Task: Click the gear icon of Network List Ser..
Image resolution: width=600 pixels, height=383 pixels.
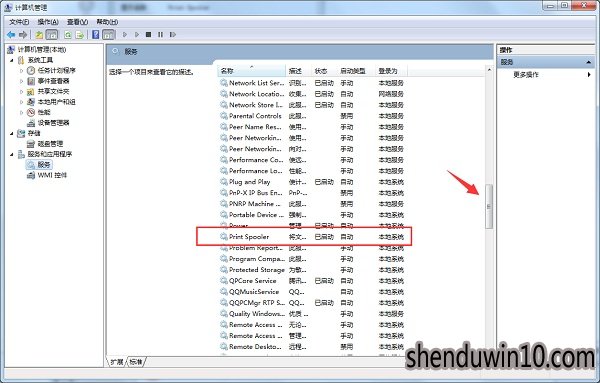Action: (224, 83)
